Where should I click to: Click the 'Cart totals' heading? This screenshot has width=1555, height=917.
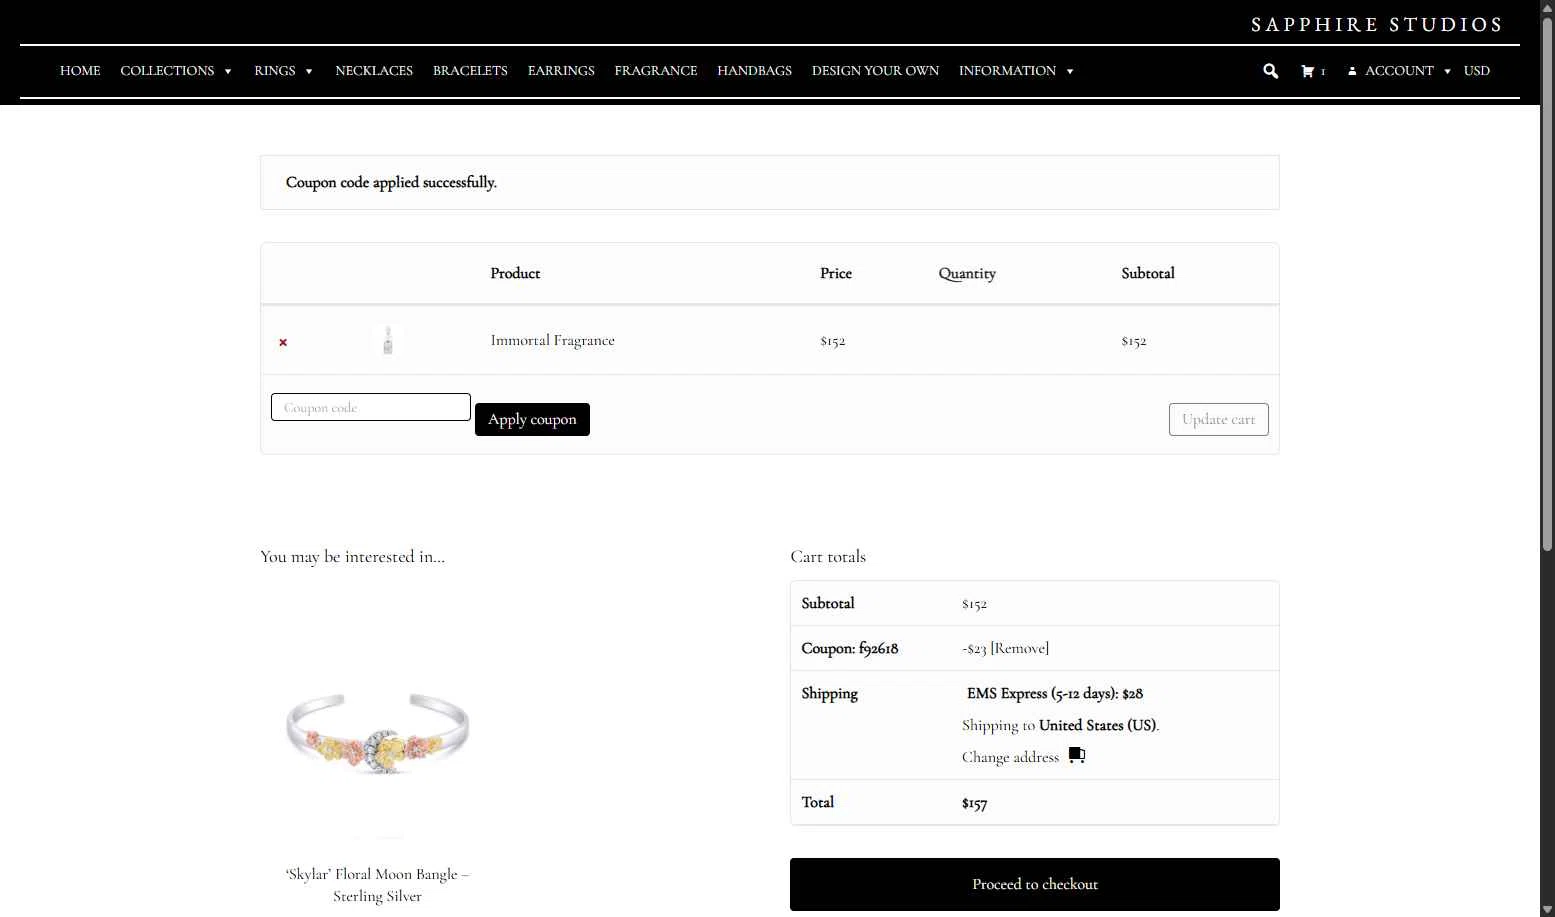(x=828, y=557)
